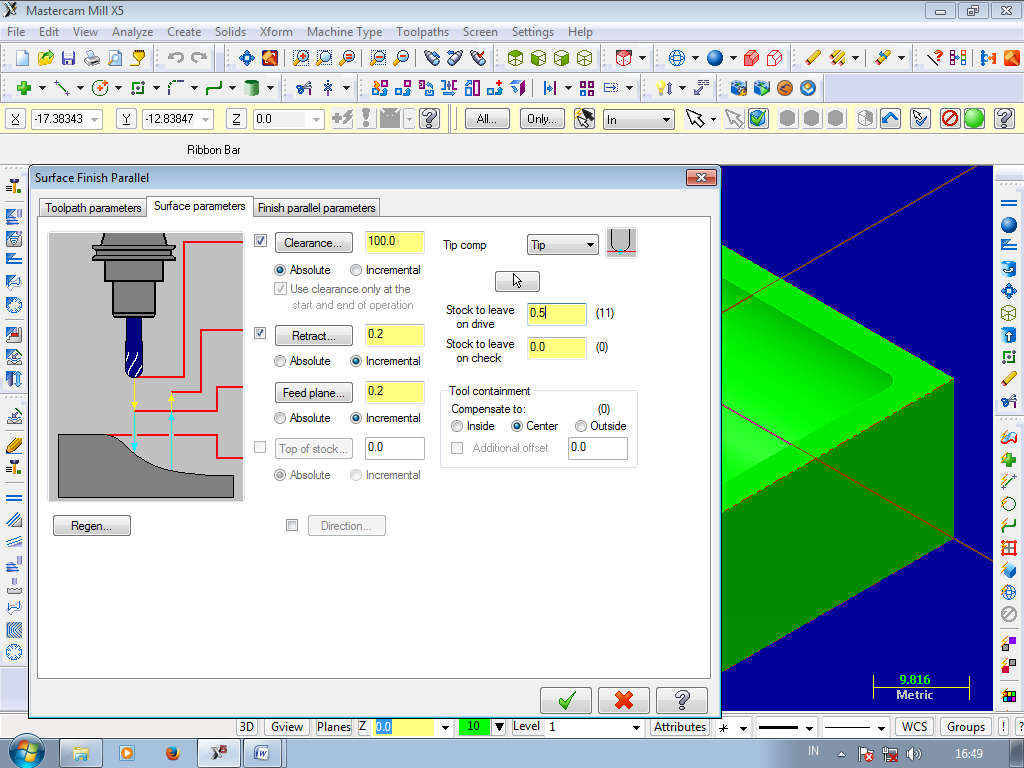Toggle the Clearance checkbox
The image size is (1024, 768).
click(x=260, y=241)
